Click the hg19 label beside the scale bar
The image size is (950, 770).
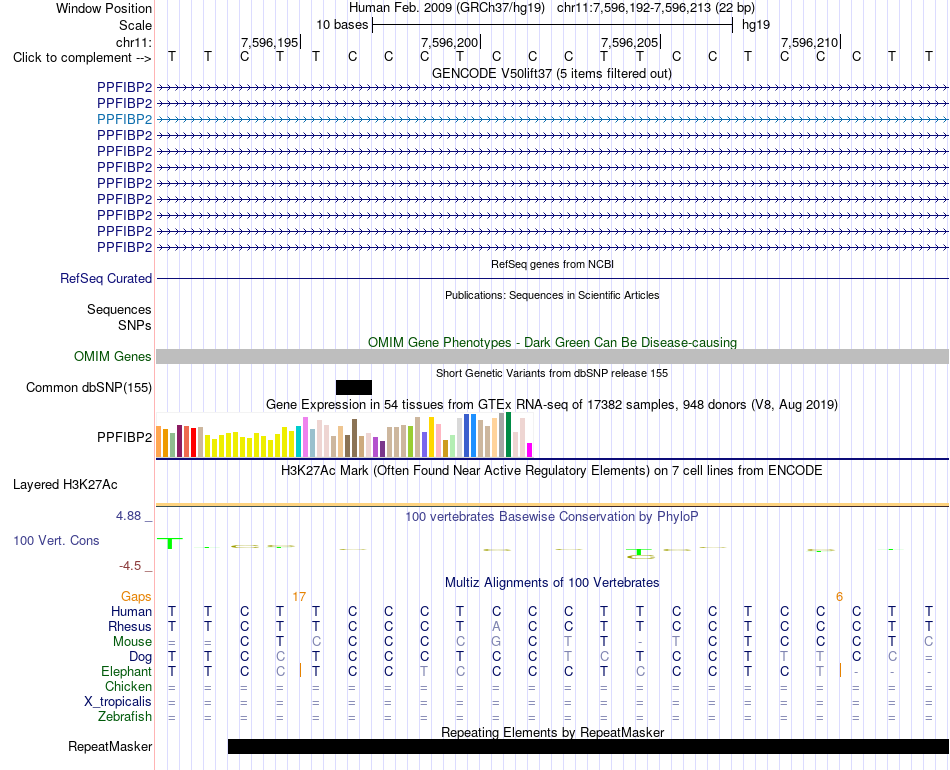coord(756,25)
